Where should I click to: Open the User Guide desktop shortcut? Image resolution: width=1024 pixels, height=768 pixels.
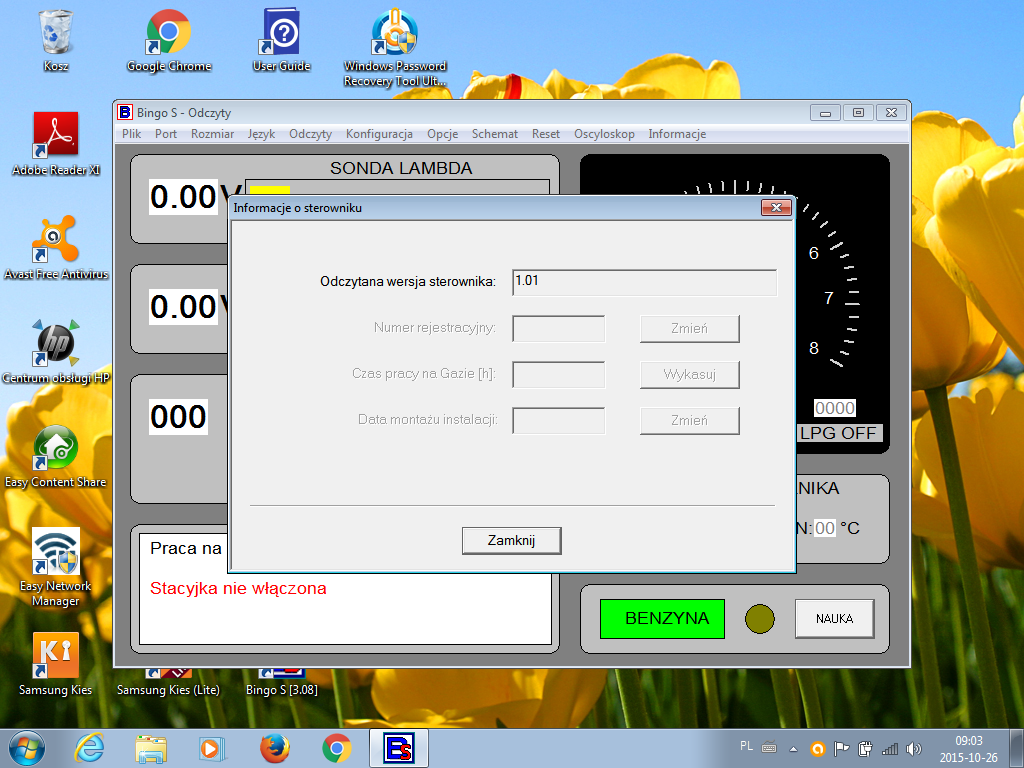tap(281, 39)
